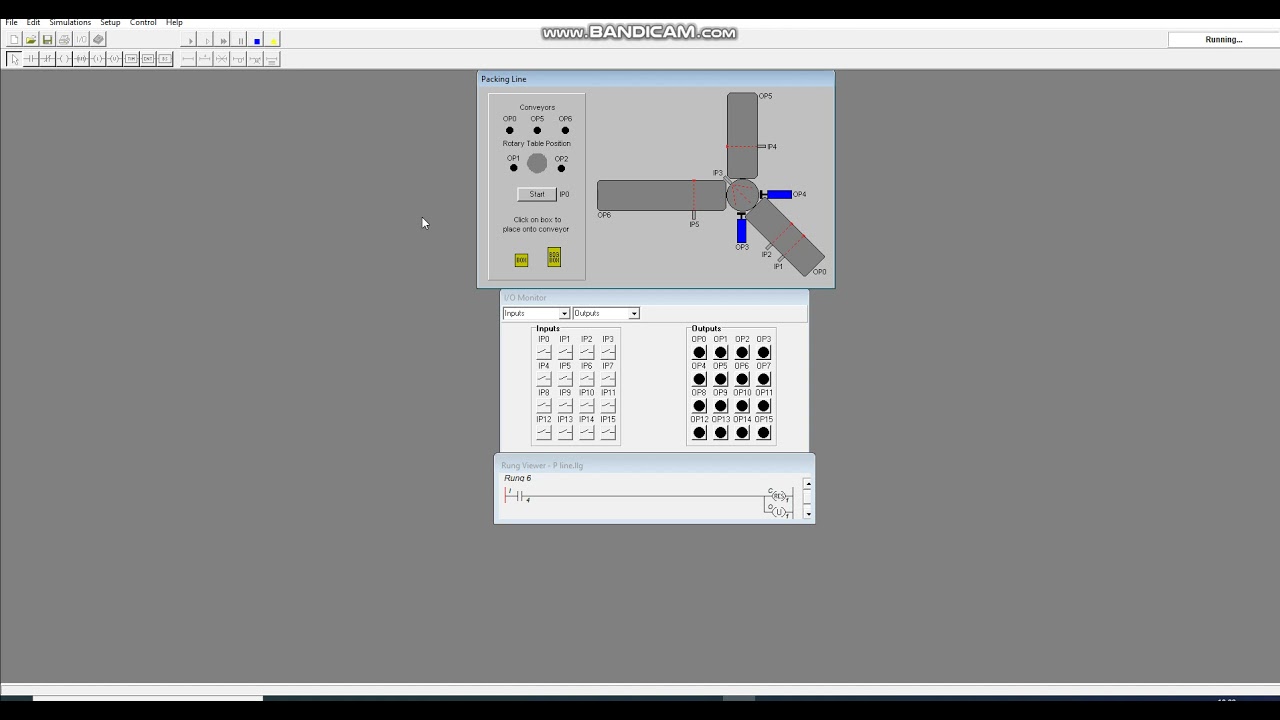Click the I/O toolbar icon
This screenshot has width=1280, height=720.
click(81, 40)
